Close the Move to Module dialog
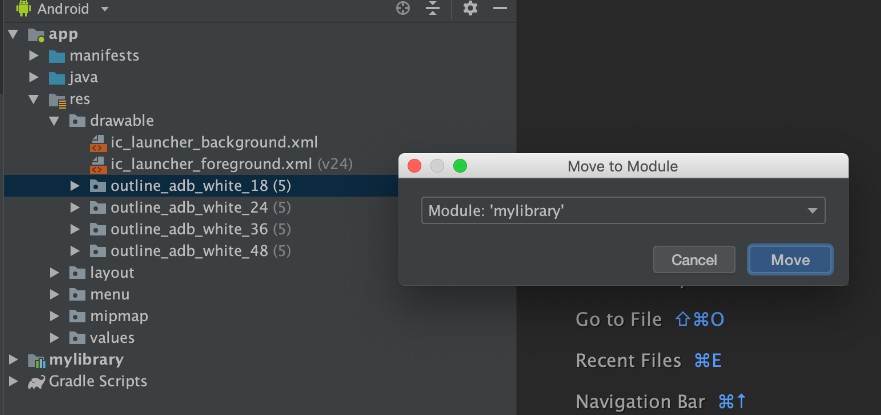The width and height of the screenshot is (881, 415). point(415,166)
